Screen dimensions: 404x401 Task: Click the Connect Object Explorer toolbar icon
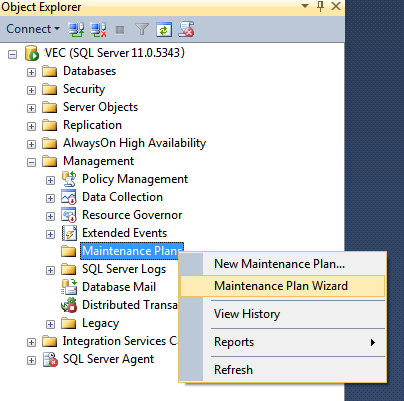click(x=76, y=29)
